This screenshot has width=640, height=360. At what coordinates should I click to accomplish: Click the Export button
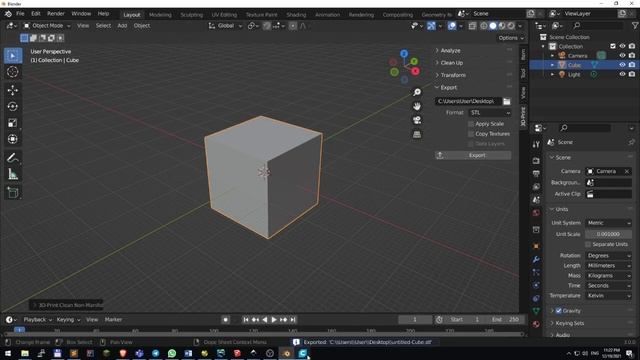[473, 156]
